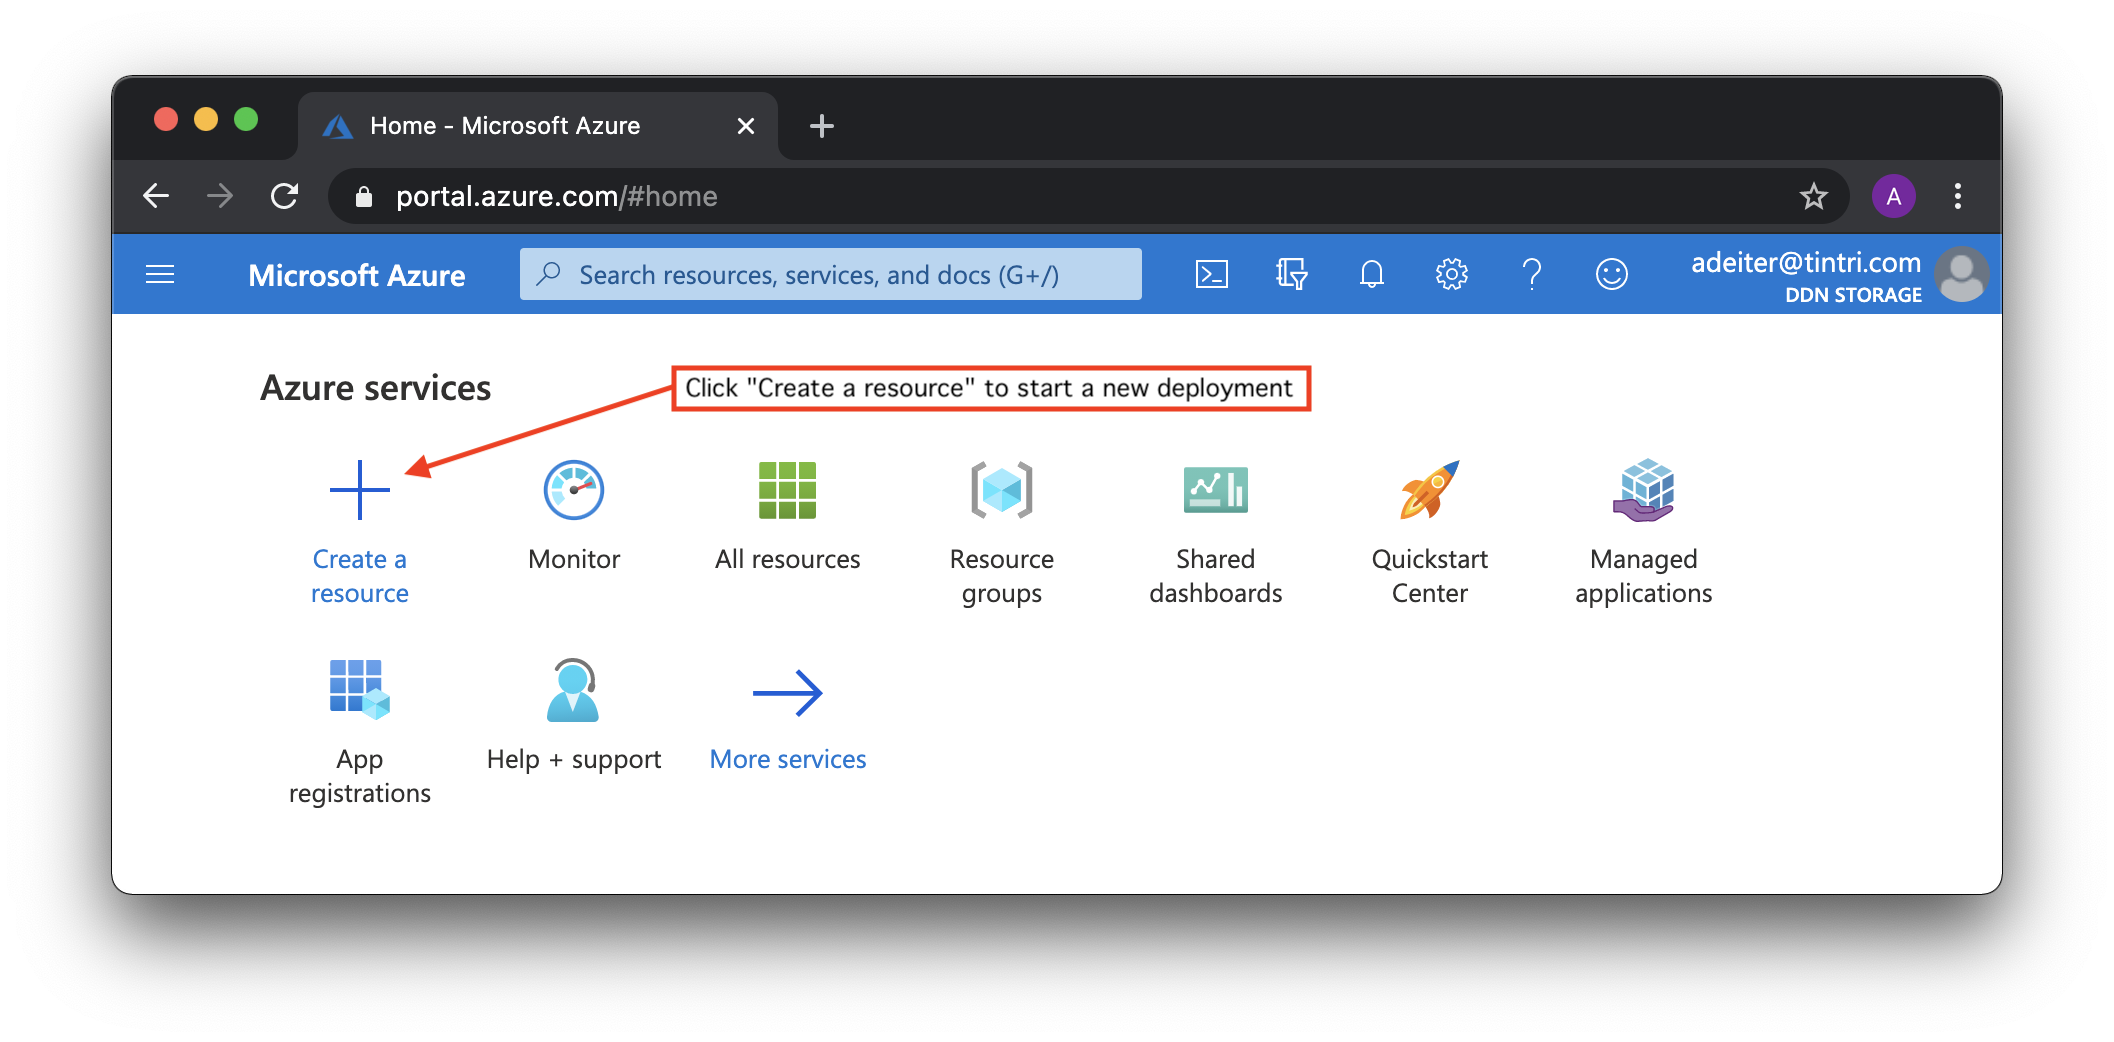Open Help + support service

click(x=573, y=690)
